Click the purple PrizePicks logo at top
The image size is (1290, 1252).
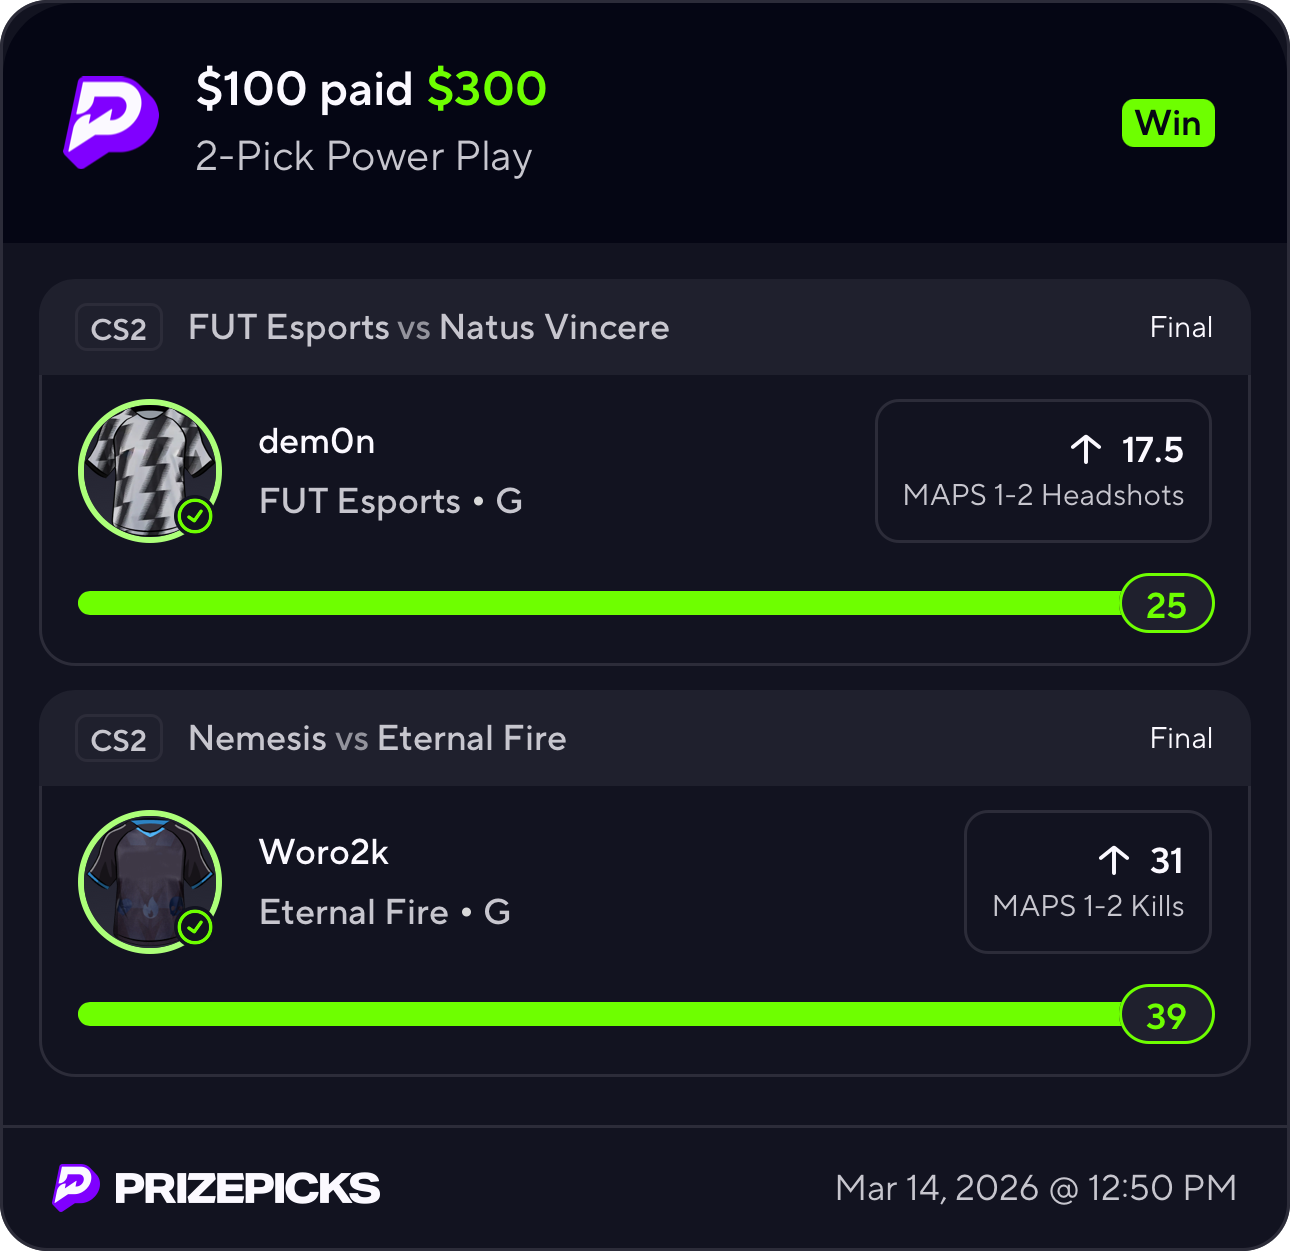coord(111,121)
